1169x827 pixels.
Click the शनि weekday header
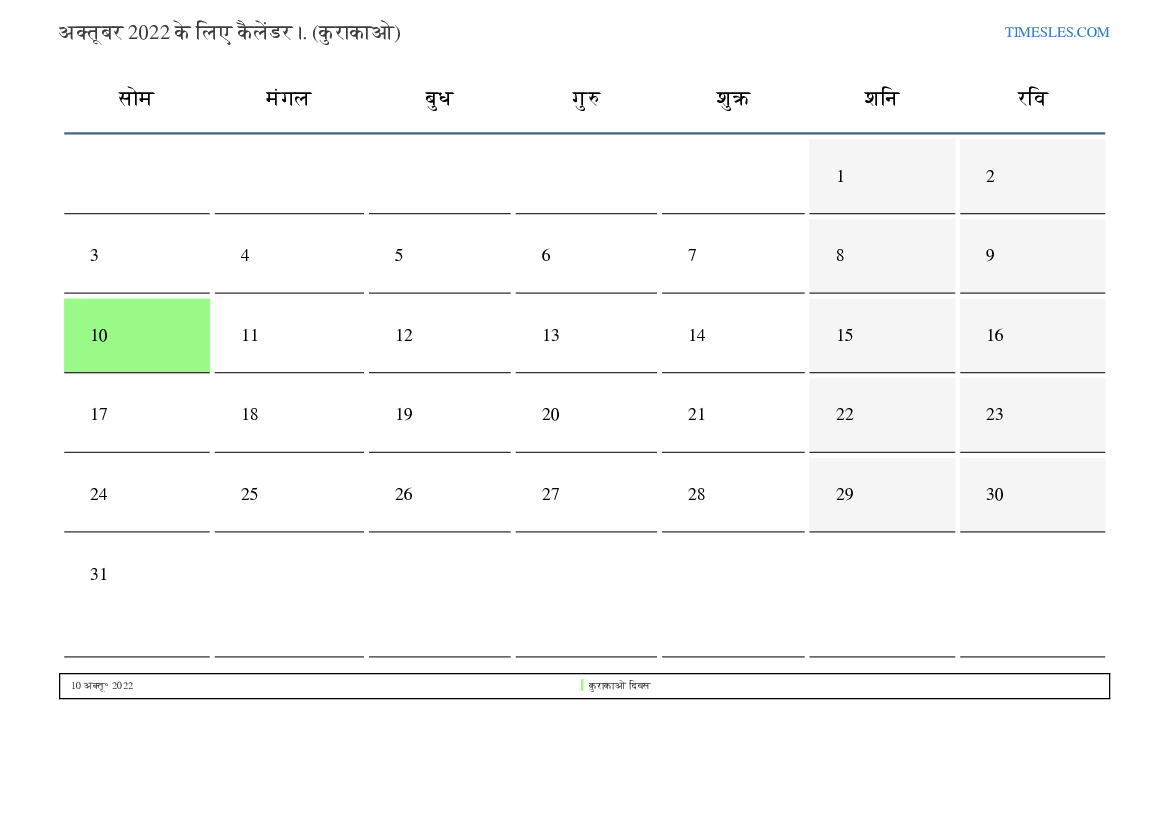tap(882, 98)
